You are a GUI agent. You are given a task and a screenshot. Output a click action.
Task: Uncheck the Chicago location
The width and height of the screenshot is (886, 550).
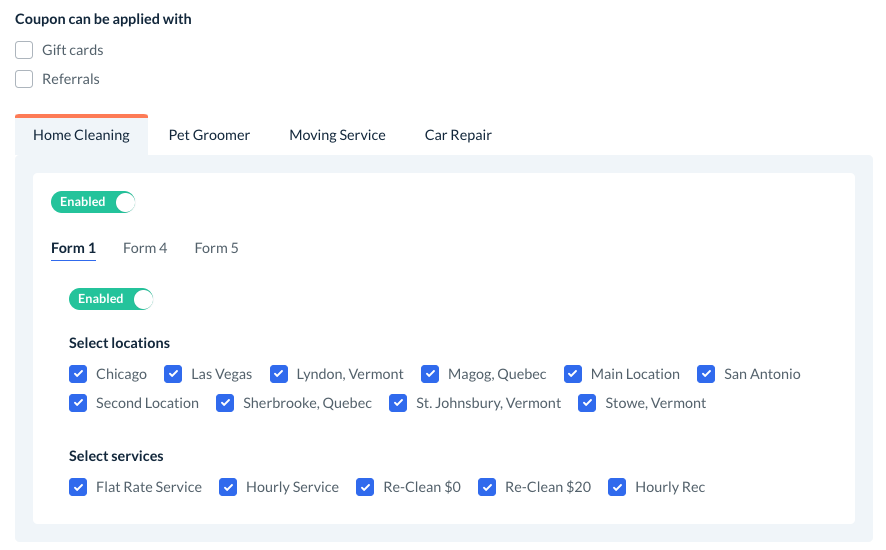point(78,374)
